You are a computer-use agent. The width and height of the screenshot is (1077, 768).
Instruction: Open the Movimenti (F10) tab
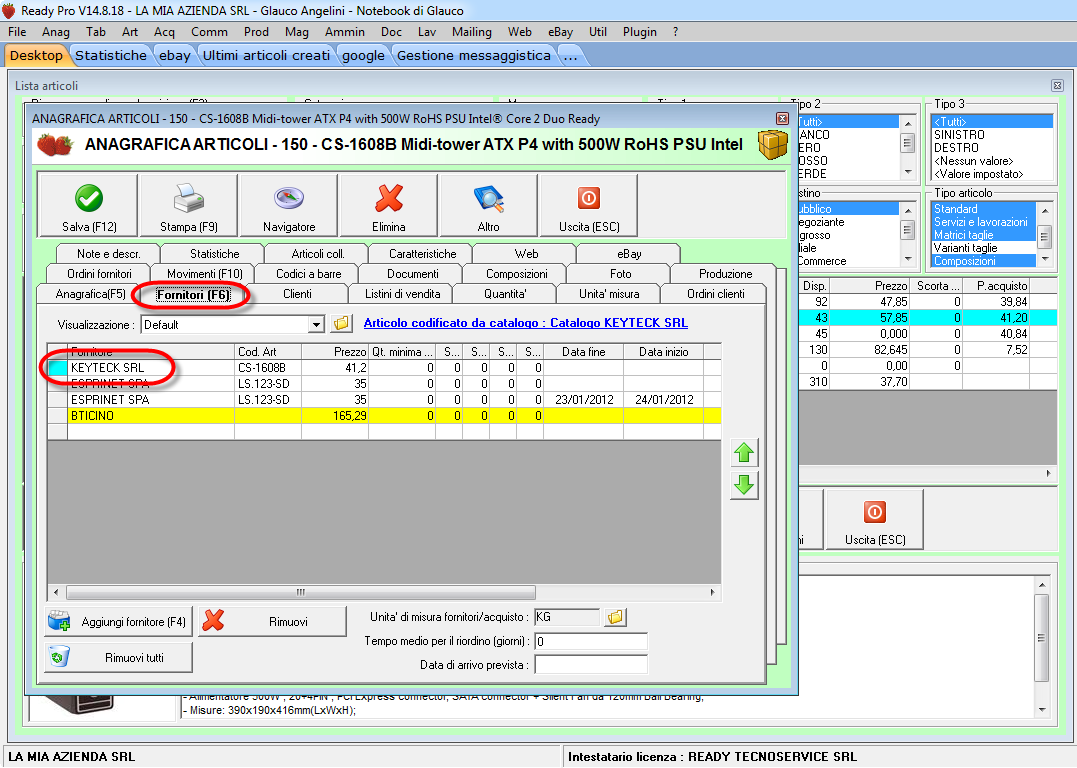tap(205, 273)
